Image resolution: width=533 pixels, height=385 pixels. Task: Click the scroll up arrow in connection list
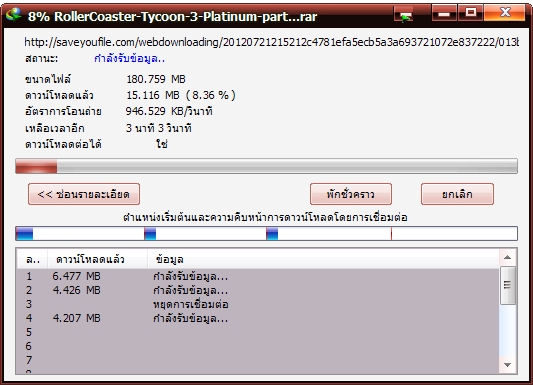[x=508, y=257]
